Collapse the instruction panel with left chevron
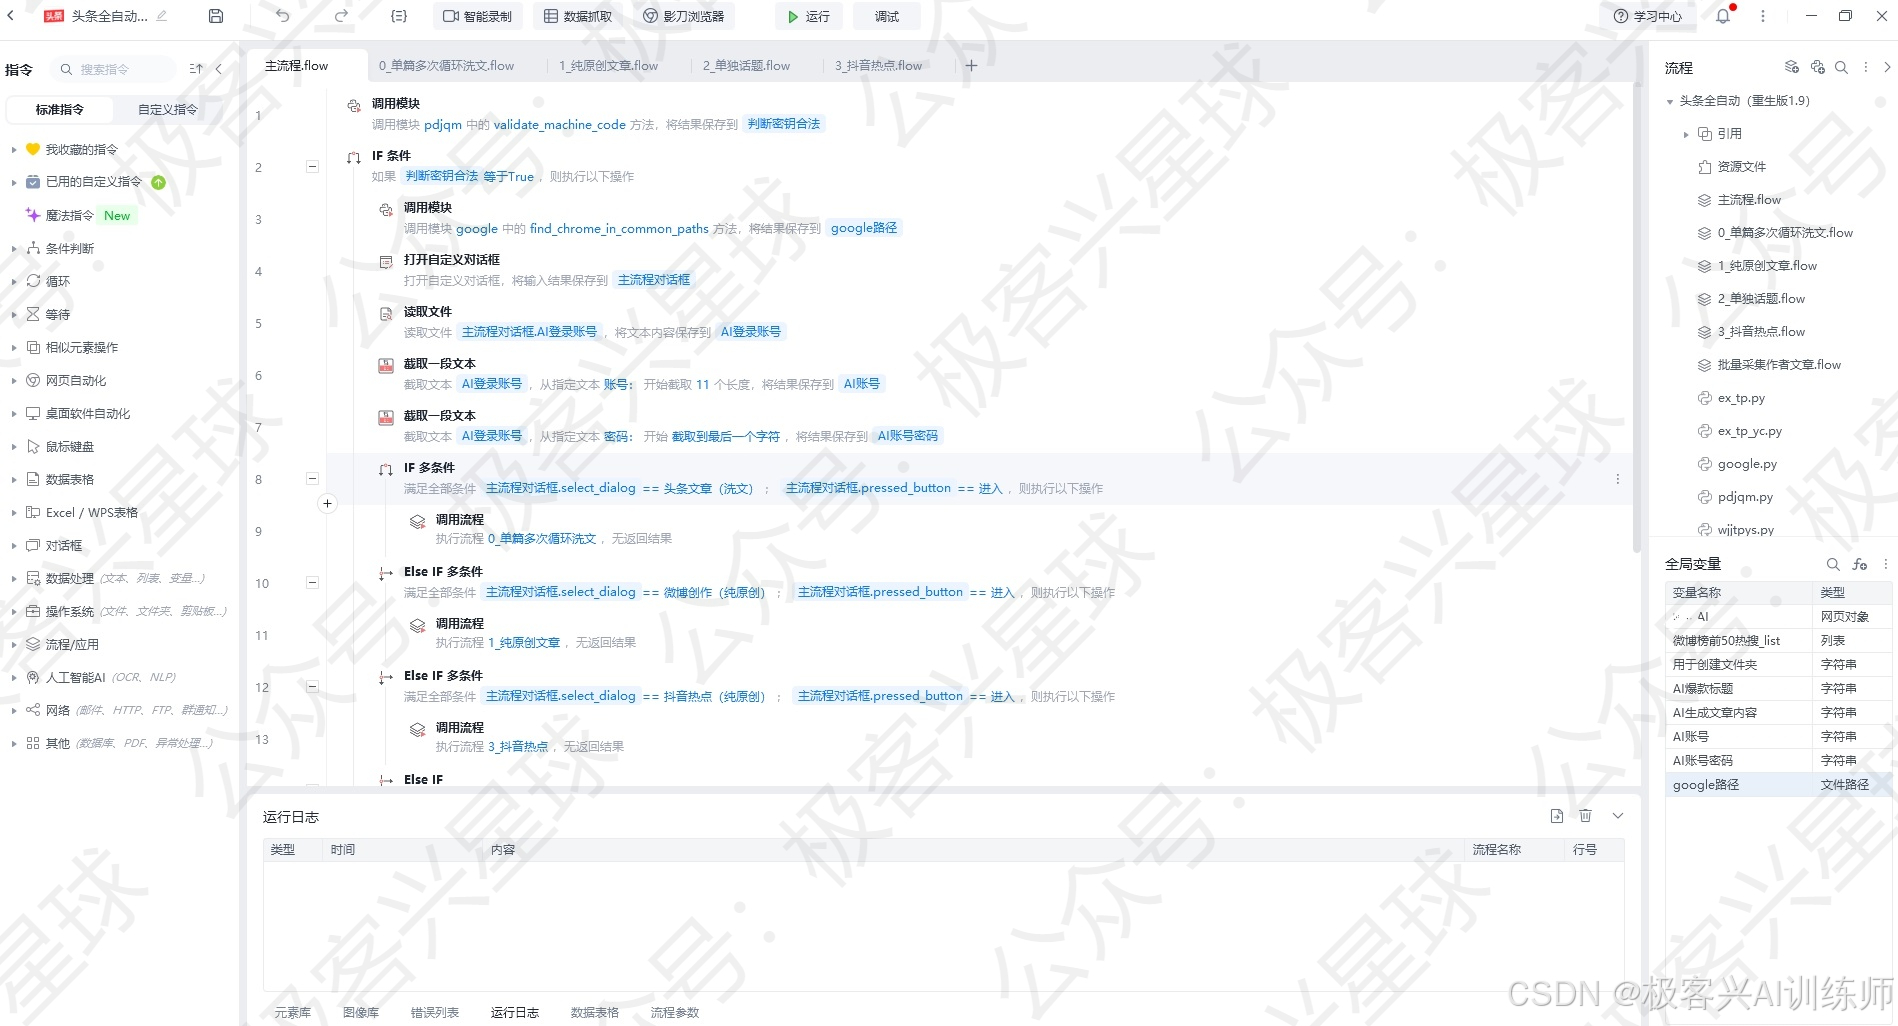Screen dimensions: 1898x1026 click(x=219, y=69)
